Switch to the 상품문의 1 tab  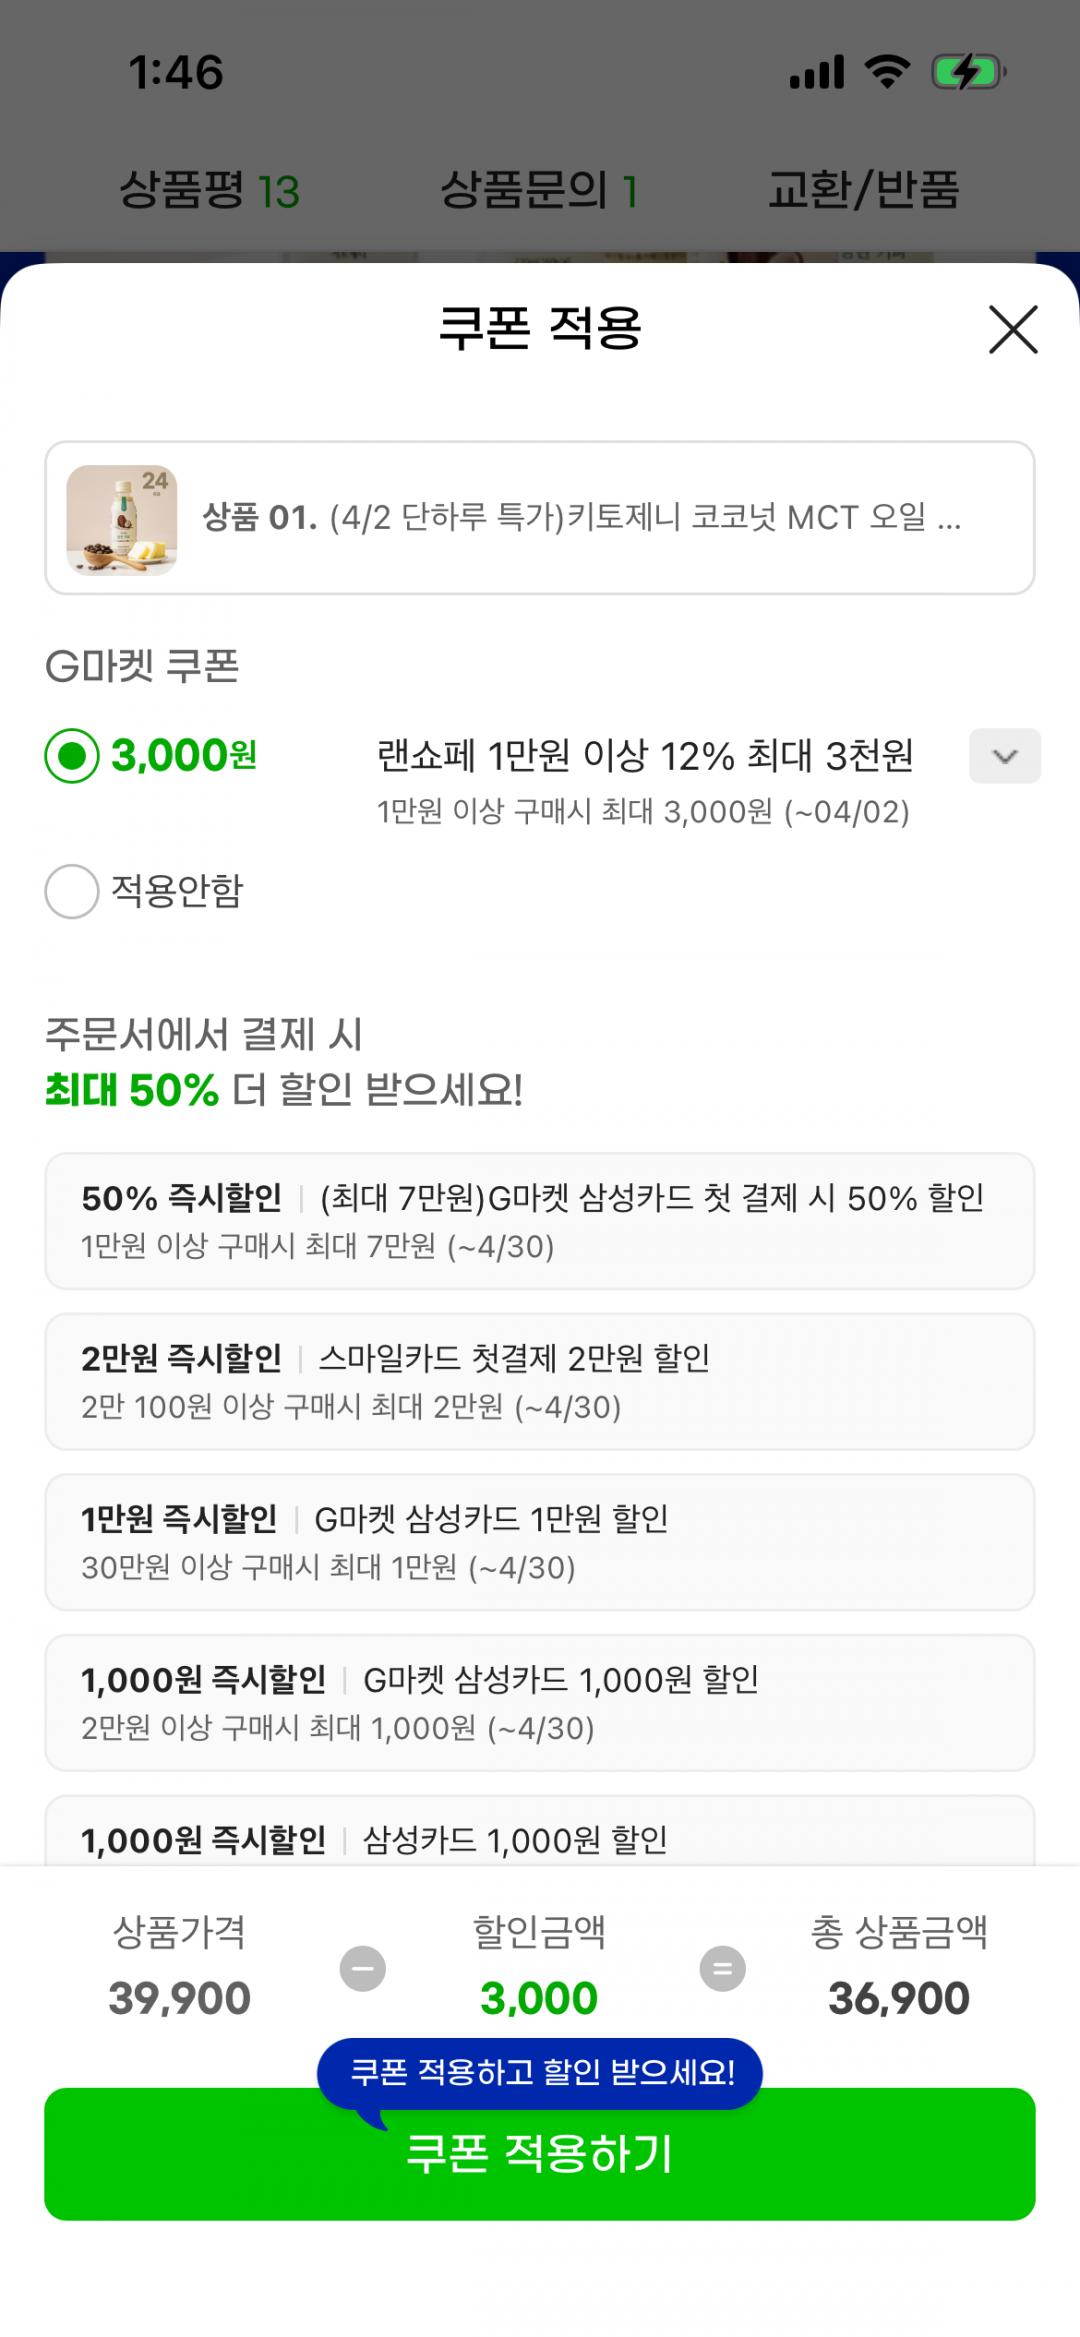539,190
